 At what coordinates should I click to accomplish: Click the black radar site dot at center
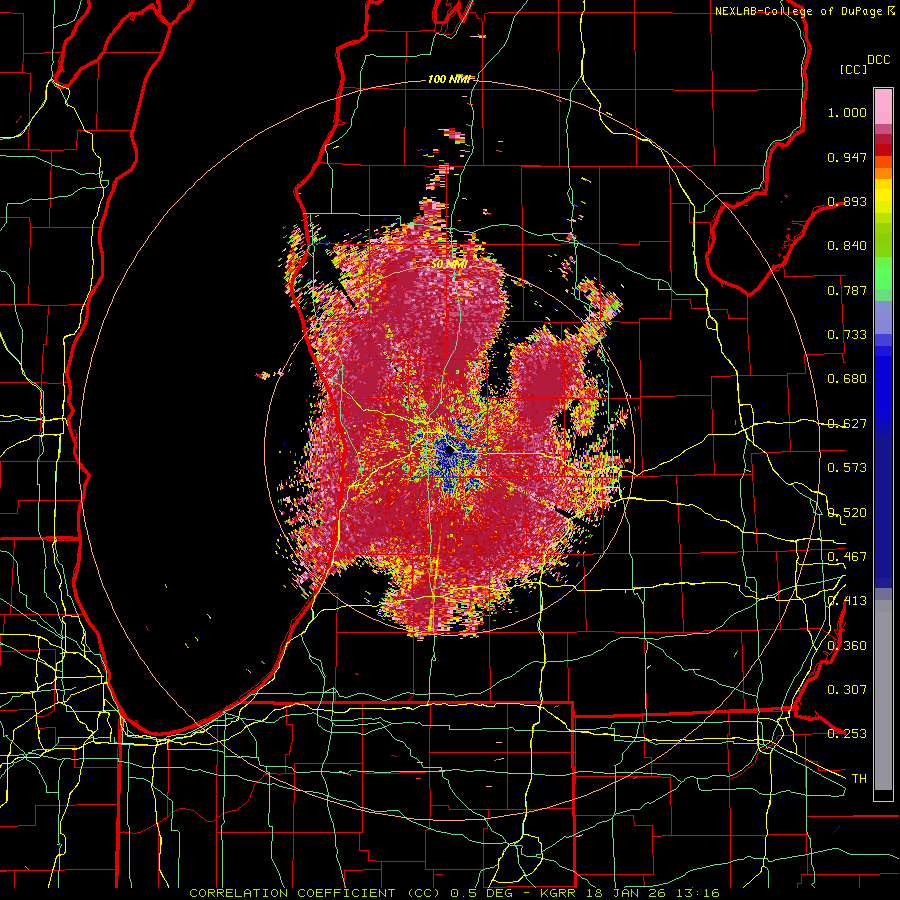click(449, 451)
